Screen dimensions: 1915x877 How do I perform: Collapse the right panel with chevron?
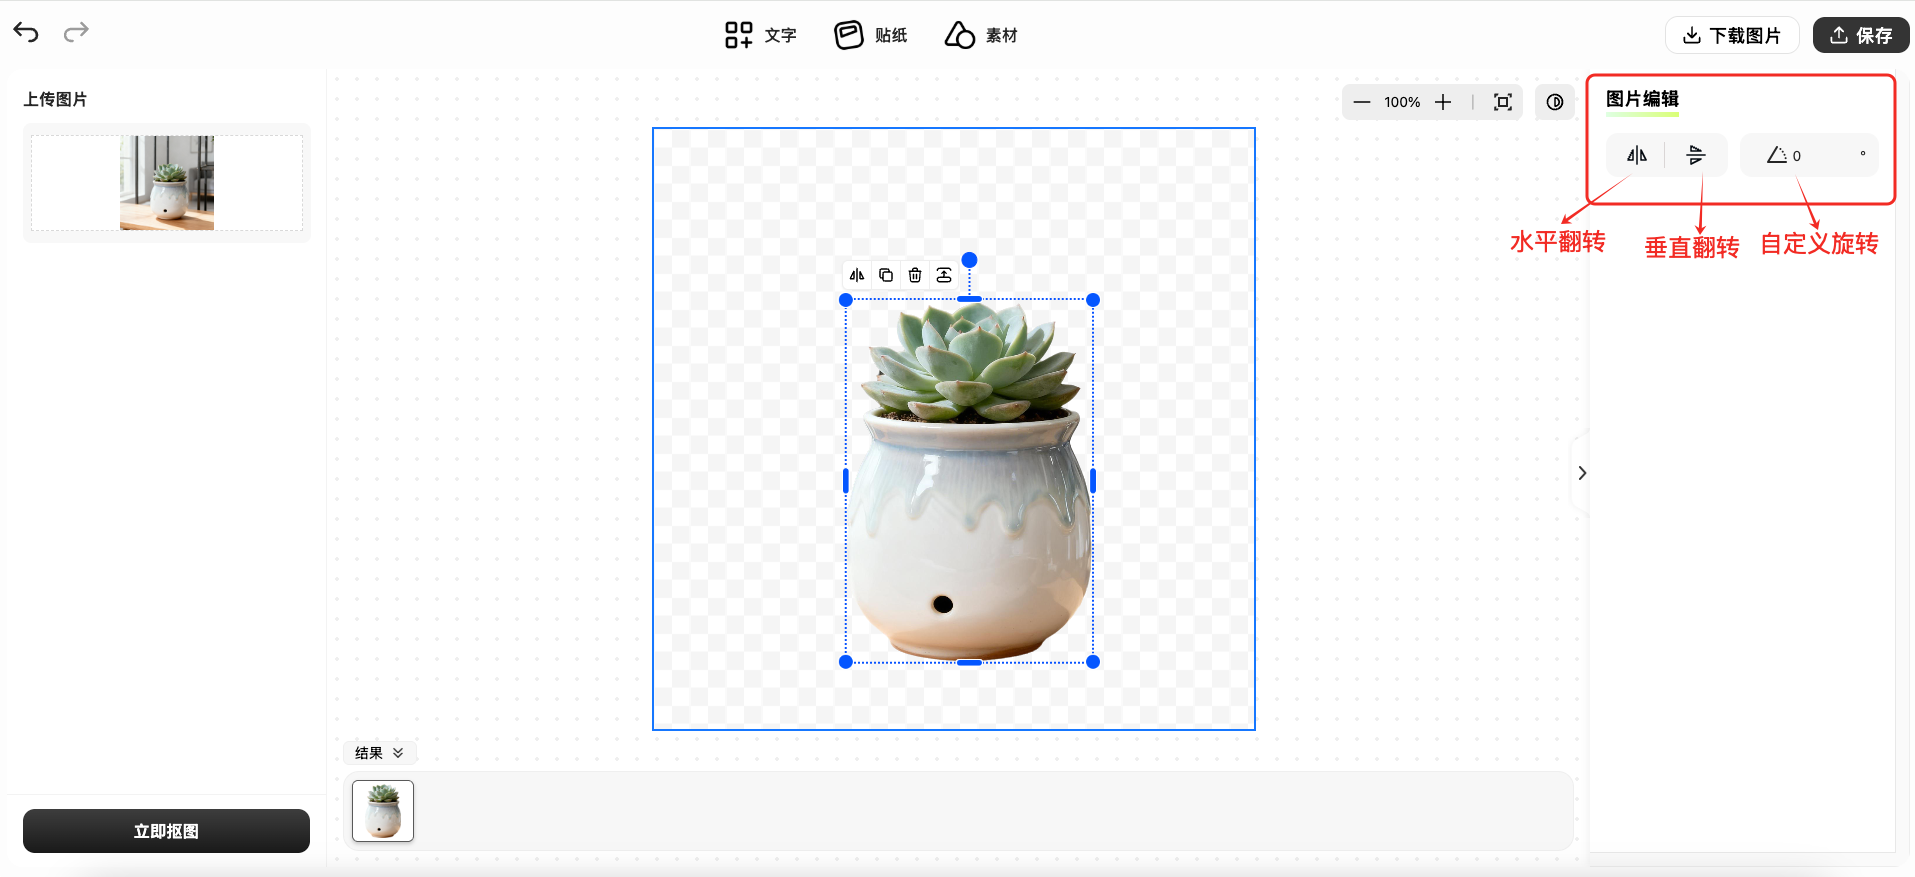[1582, 473]
